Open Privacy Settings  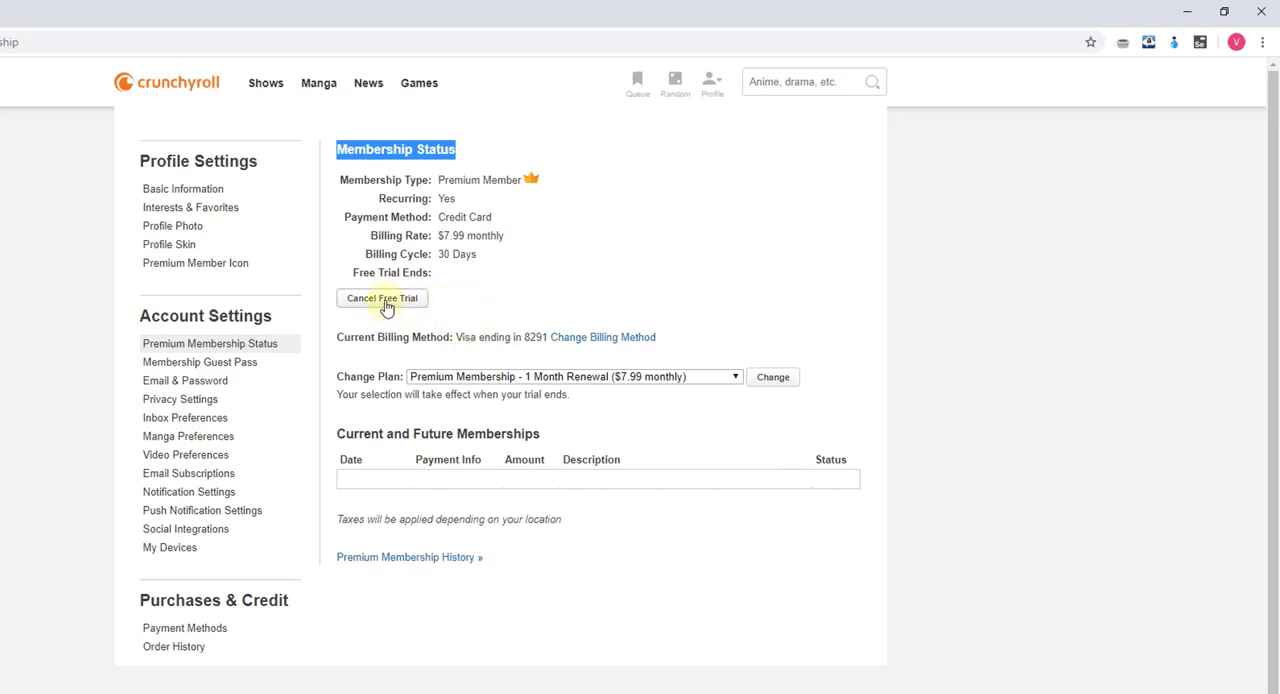pyautogui.click(x=180, y=399)
